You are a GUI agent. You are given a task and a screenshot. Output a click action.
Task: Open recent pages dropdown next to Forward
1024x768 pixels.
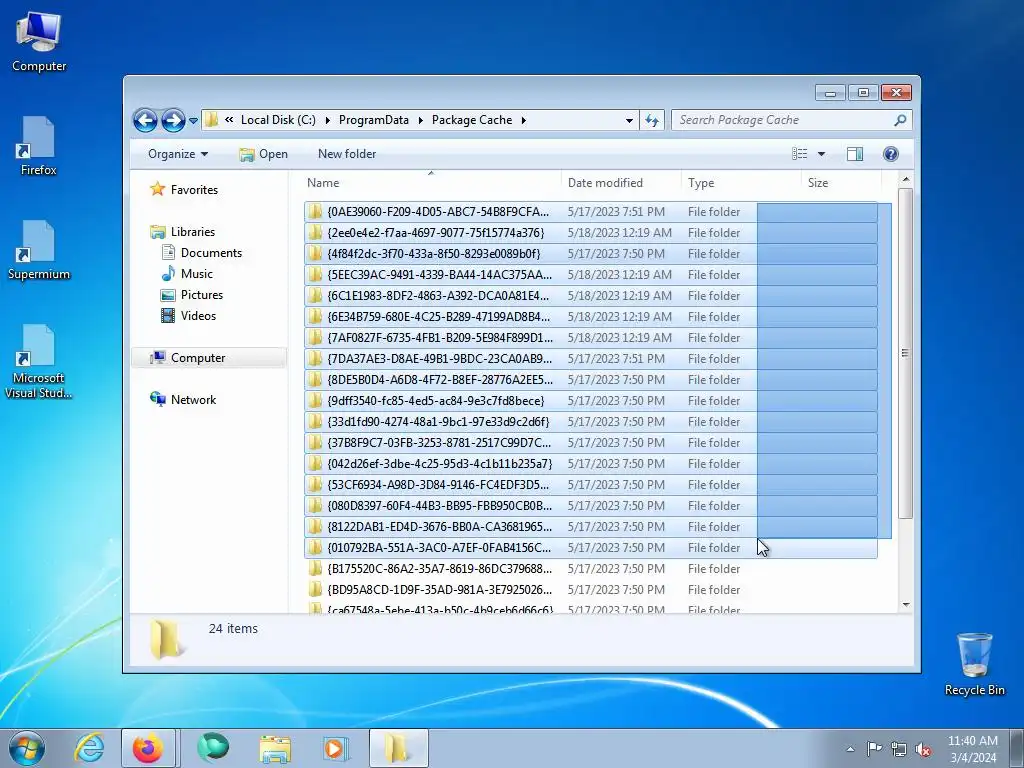tap(193, 121)
